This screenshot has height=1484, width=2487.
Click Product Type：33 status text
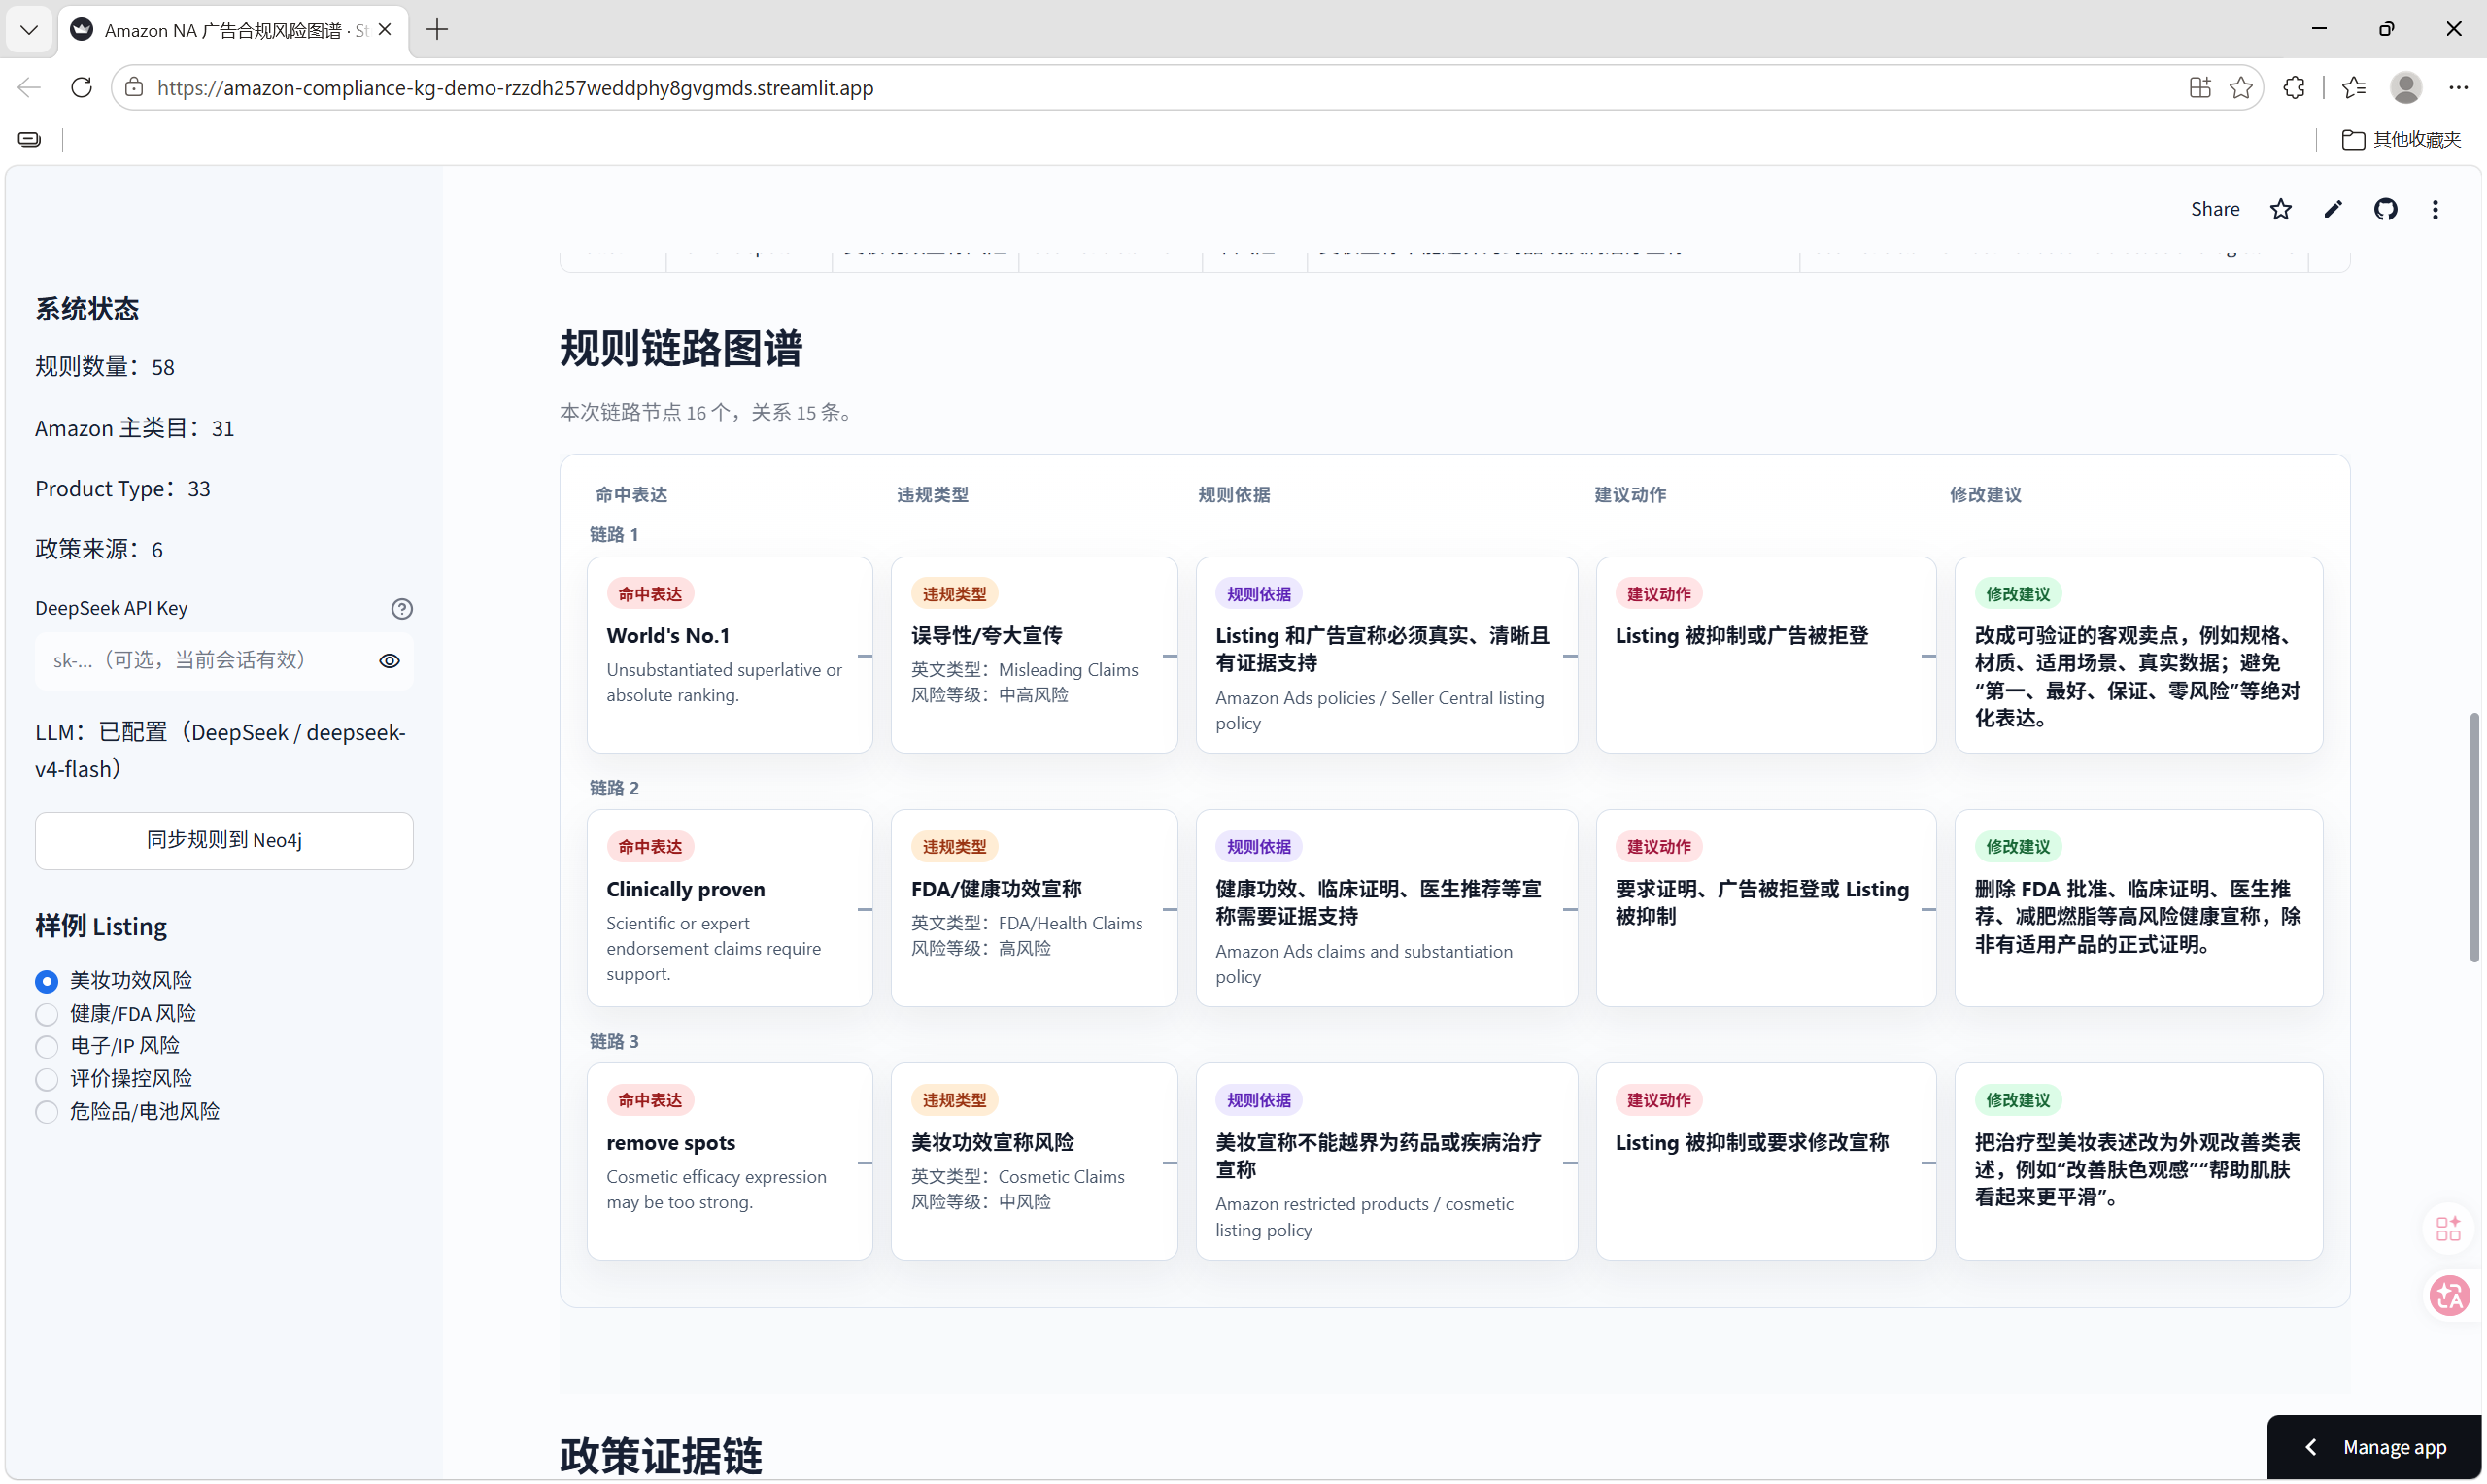pos(123,489)
